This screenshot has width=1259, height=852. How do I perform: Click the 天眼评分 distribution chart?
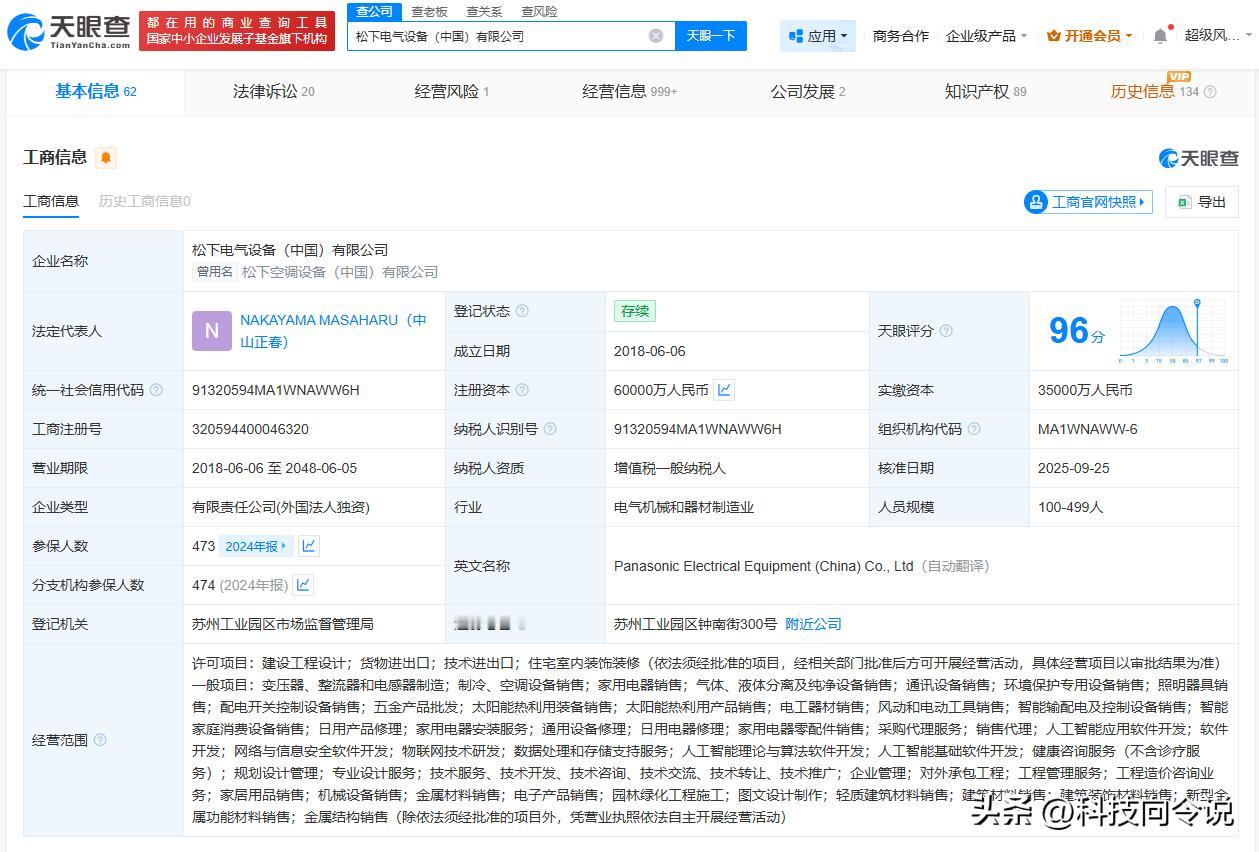click(1174, 331)
